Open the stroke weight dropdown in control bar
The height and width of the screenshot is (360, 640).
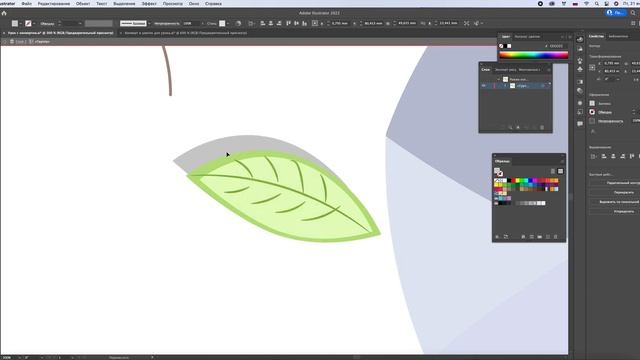click(x=80, y=23)
